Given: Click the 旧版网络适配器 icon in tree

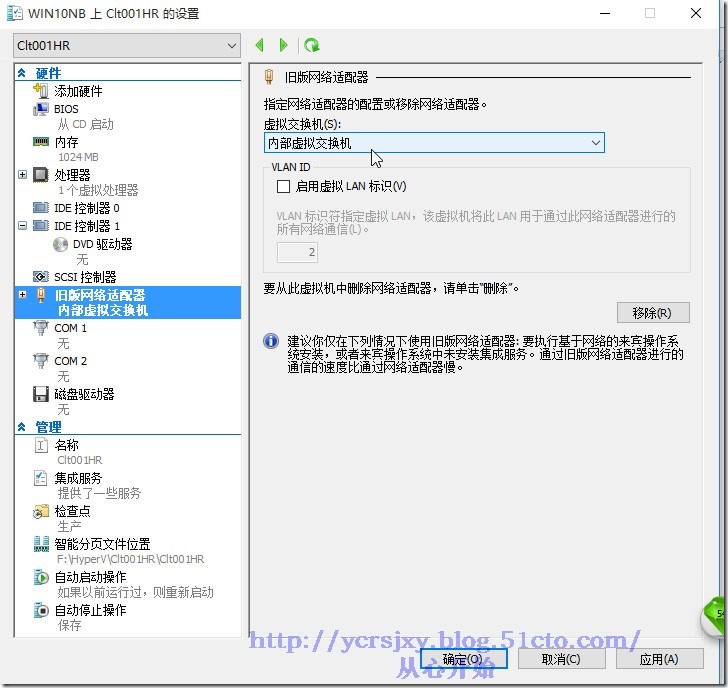Looking at the screenshot, I should (x=41, y=295).
